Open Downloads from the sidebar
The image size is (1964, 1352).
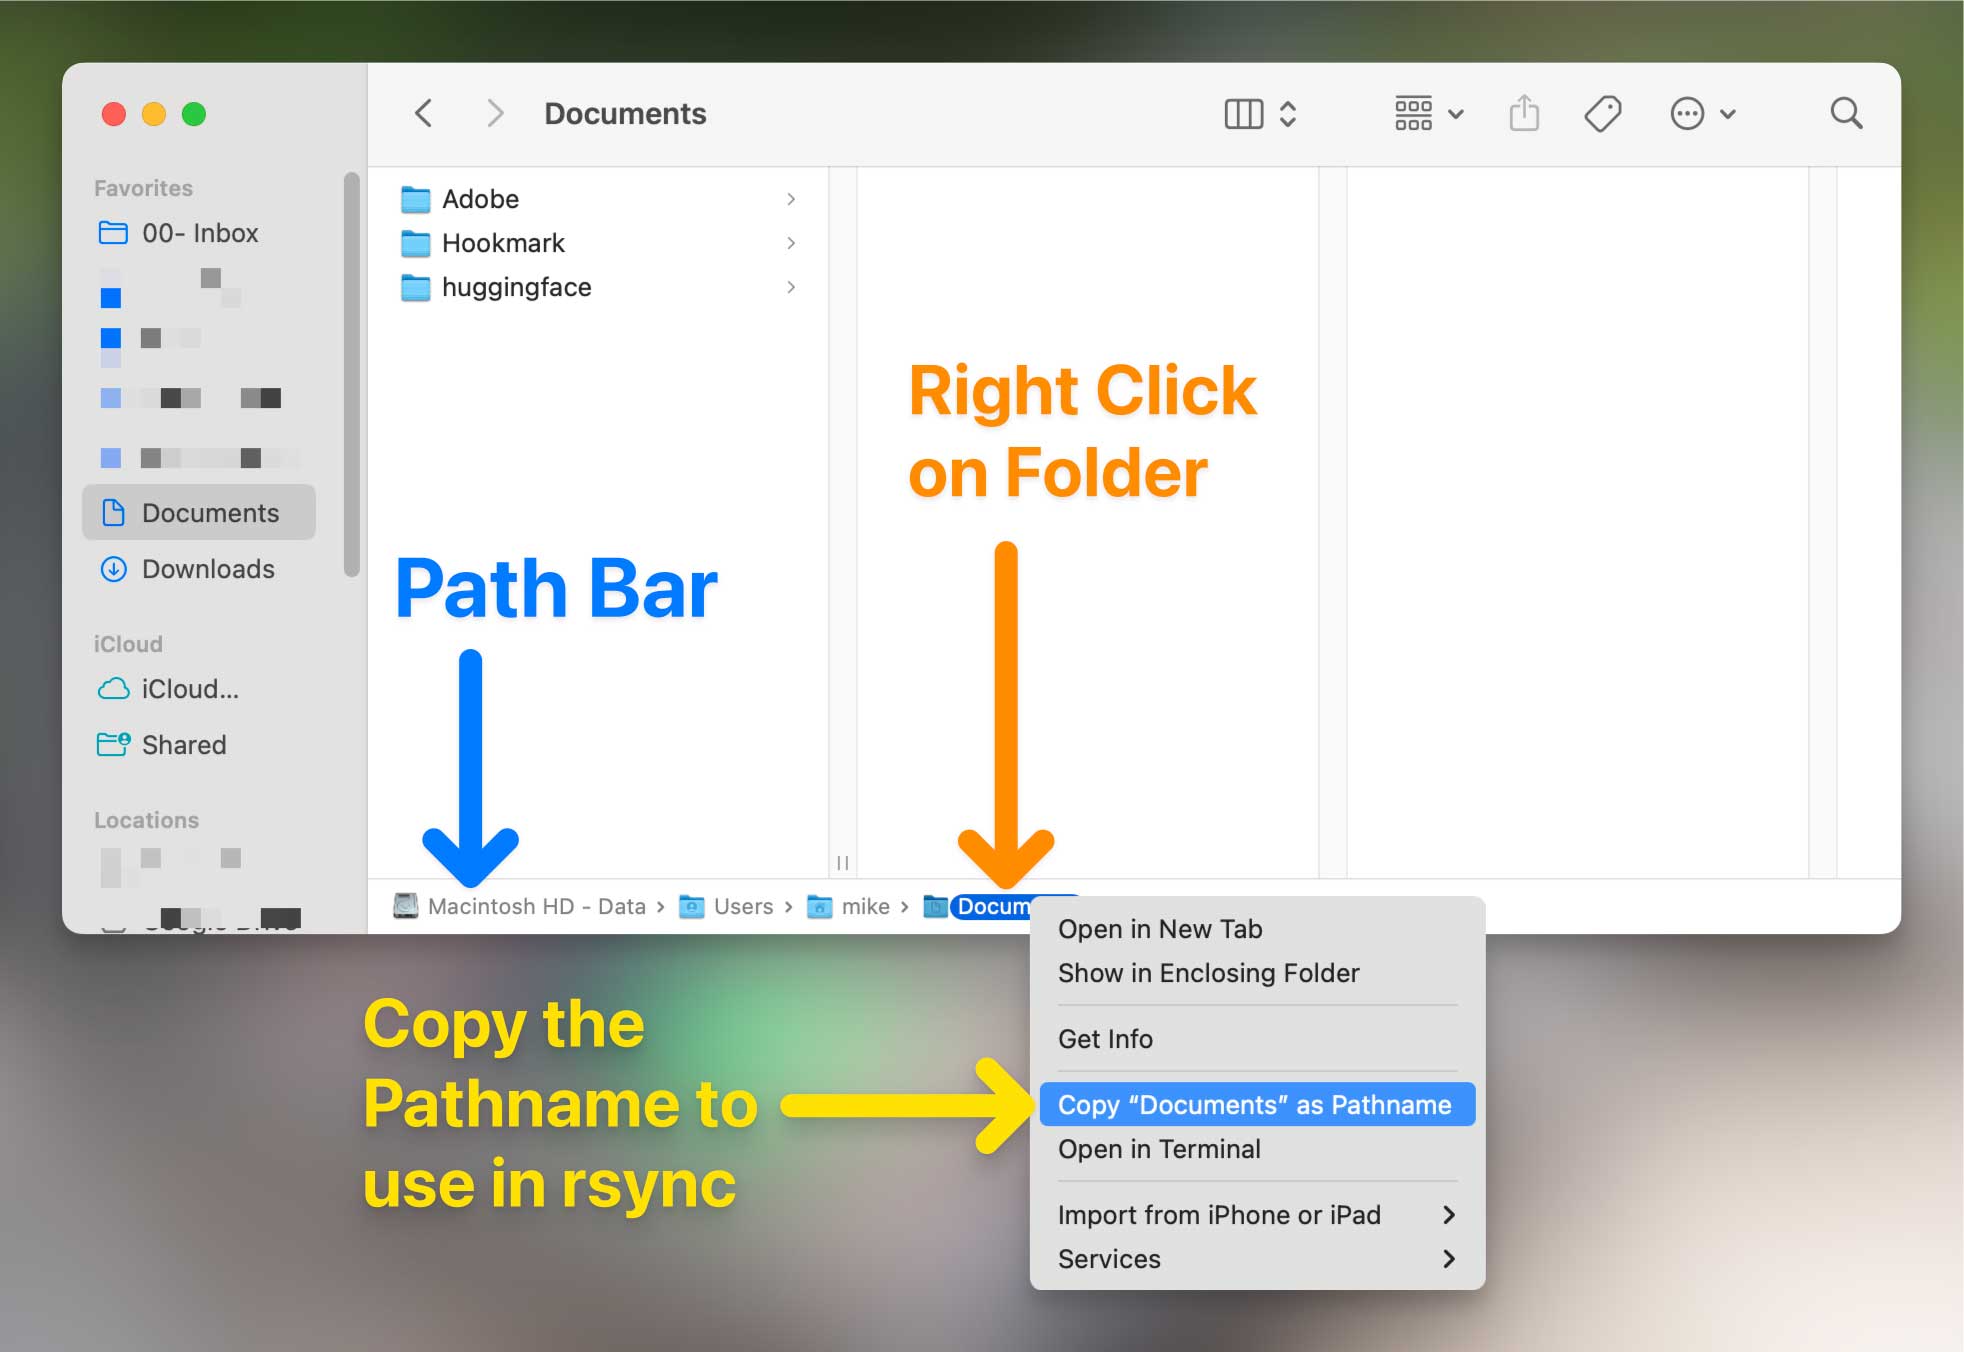(199, 569)
